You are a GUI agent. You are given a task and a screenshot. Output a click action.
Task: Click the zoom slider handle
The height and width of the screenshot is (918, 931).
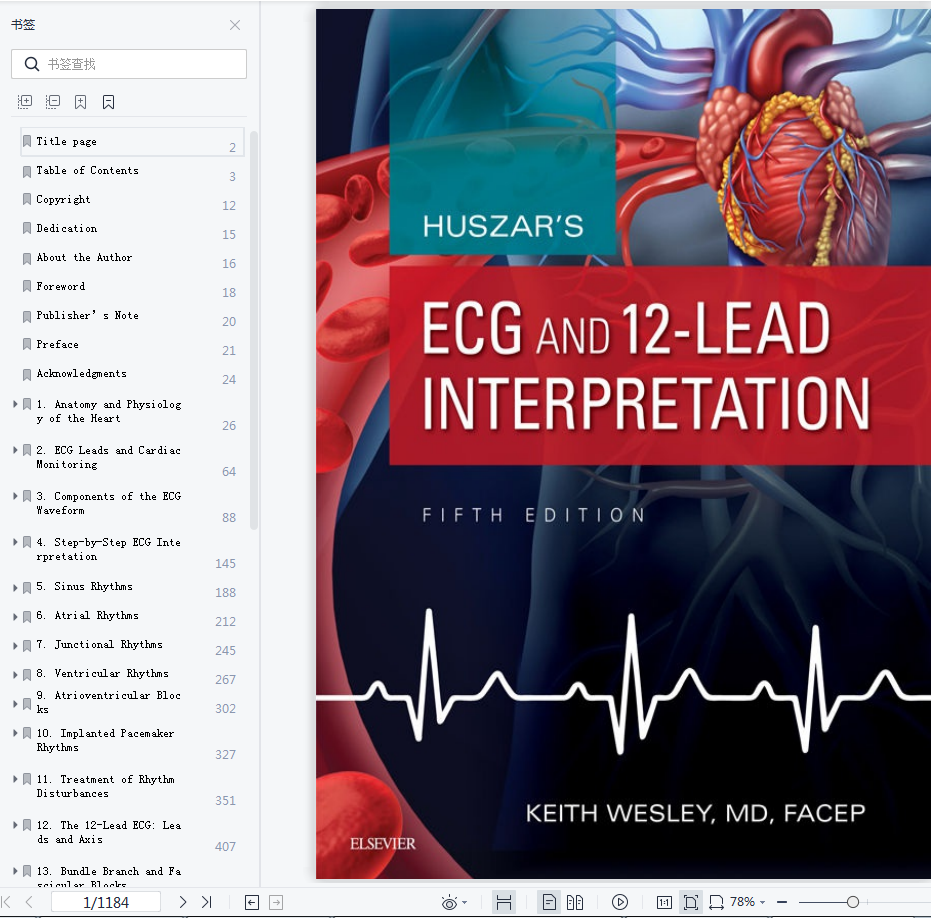pos(853,903)
